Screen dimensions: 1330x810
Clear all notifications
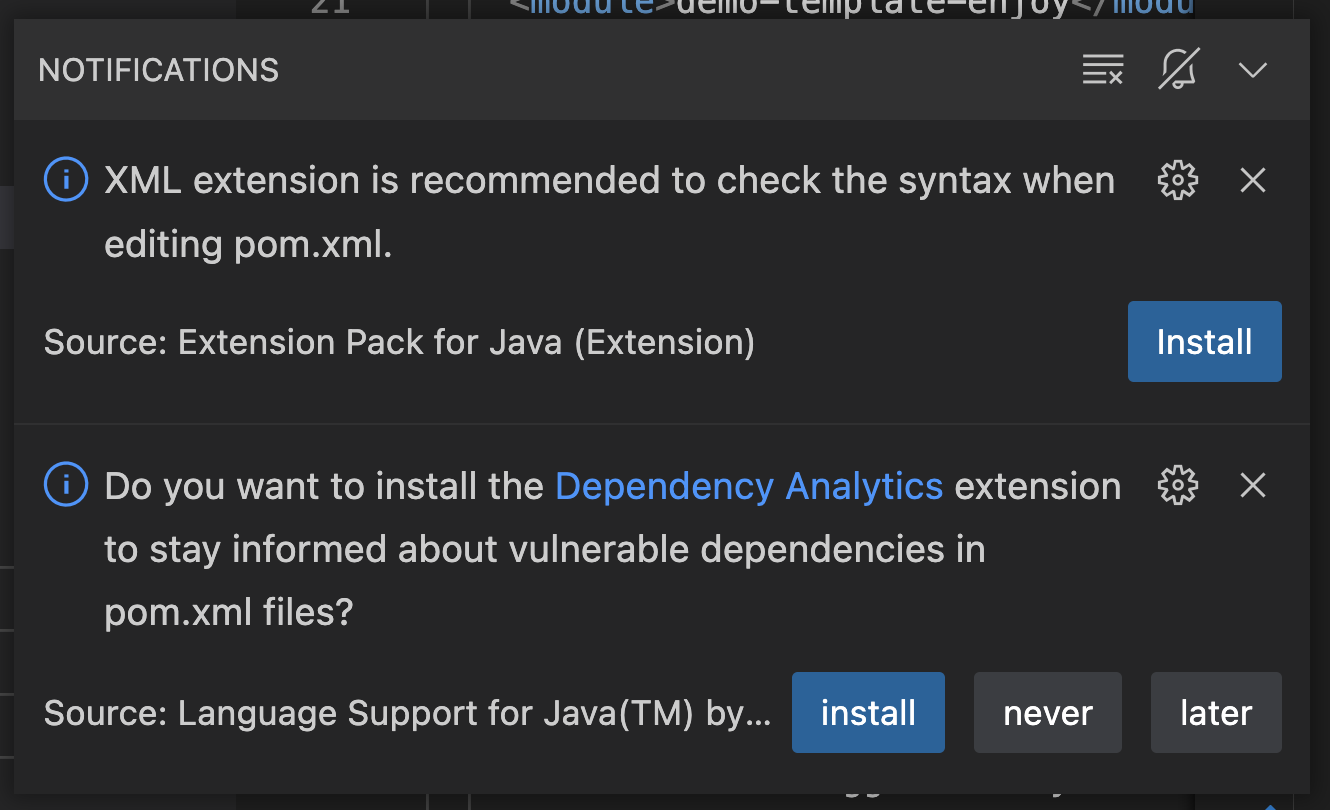[x=1102, y=70]
